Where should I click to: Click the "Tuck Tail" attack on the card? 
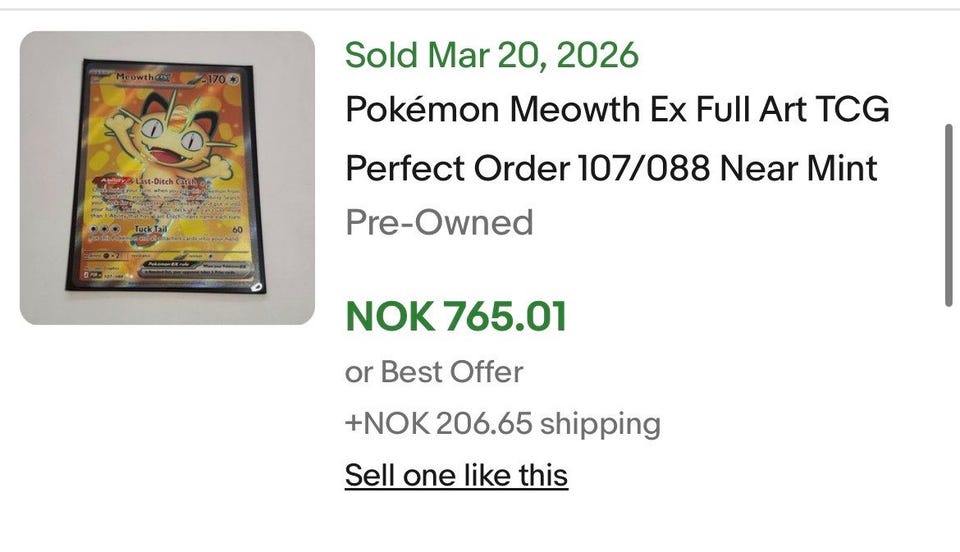click(x=150, y=229)
